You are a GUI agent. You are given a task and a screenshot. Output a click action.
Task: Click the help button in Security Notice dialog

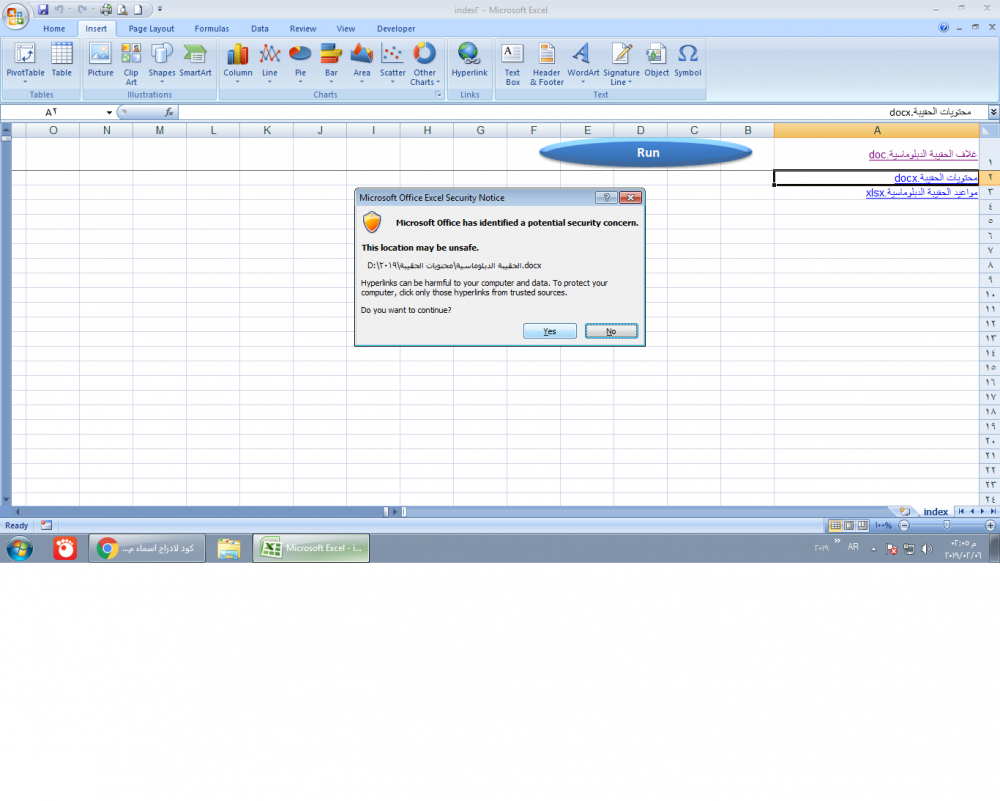607,198
